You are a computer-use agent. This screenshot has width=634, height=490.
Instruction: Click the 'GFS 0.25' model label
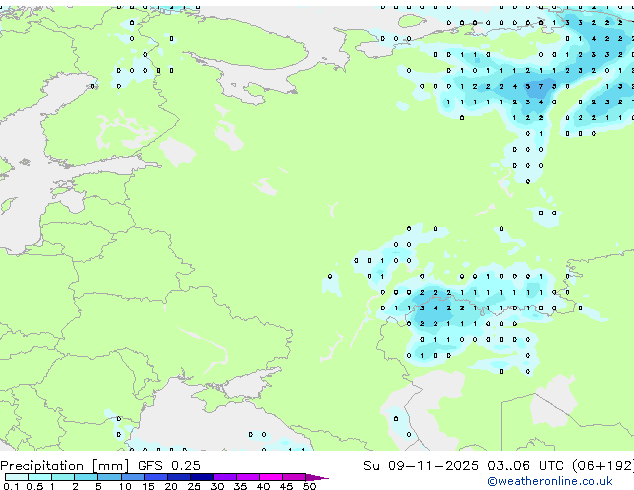[169, 466]
